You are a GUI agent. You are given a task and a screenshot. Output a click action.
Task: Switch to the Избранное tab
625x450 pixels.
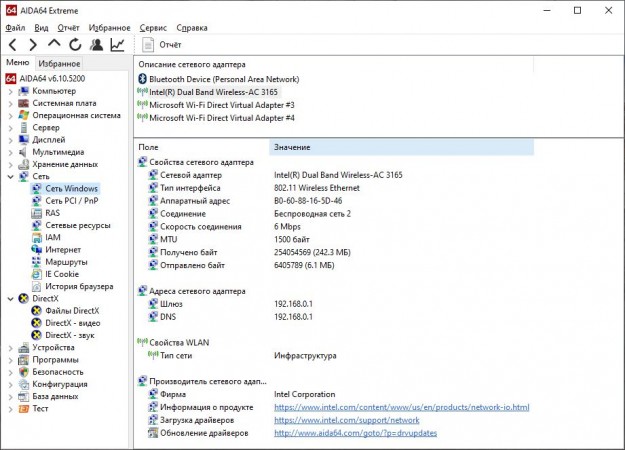pos(59,63)
